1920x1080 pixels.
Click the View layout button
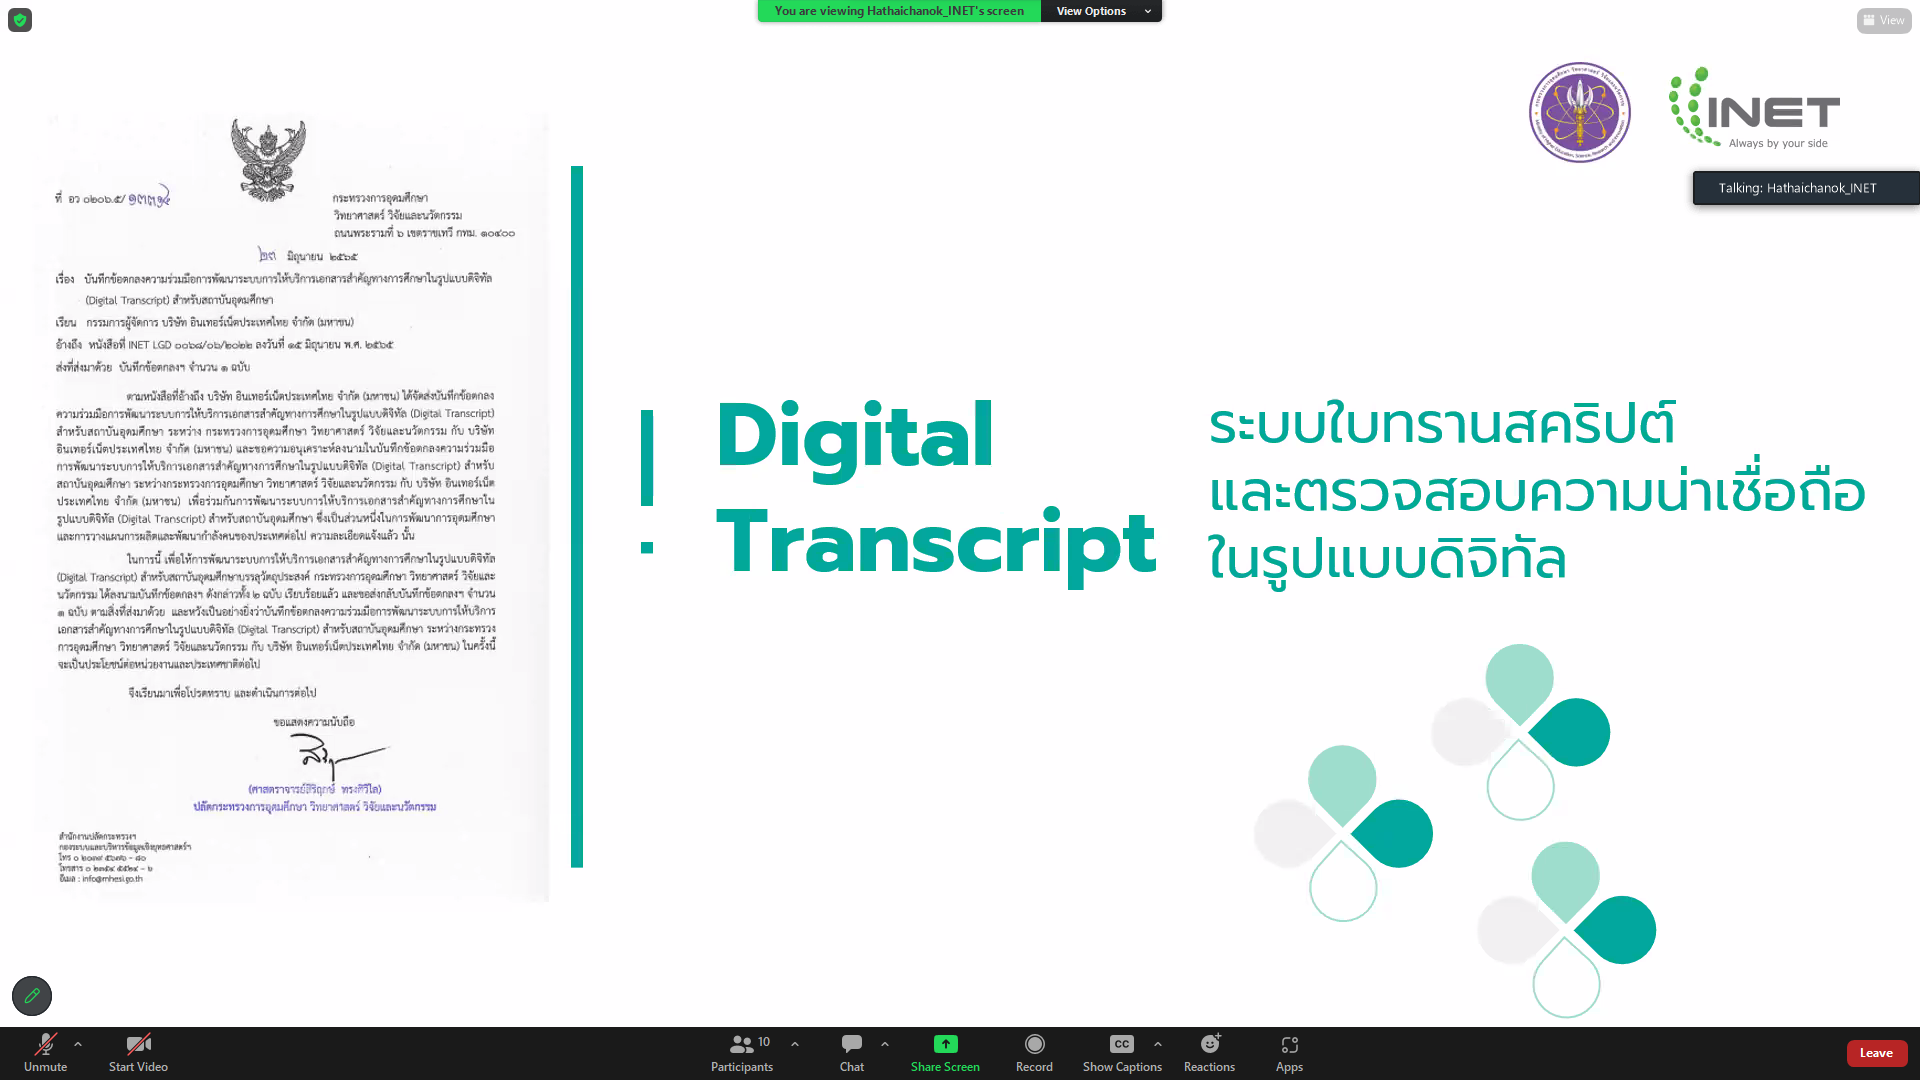pos(1884,20)
